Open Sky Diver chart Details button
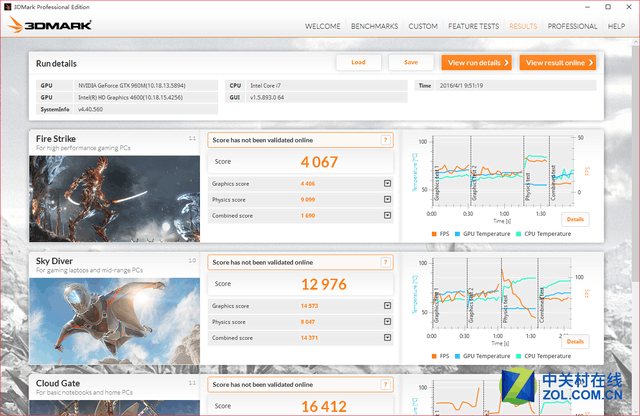Image resolution: width=640 pixels, height=416 pixels. (575, 341)
